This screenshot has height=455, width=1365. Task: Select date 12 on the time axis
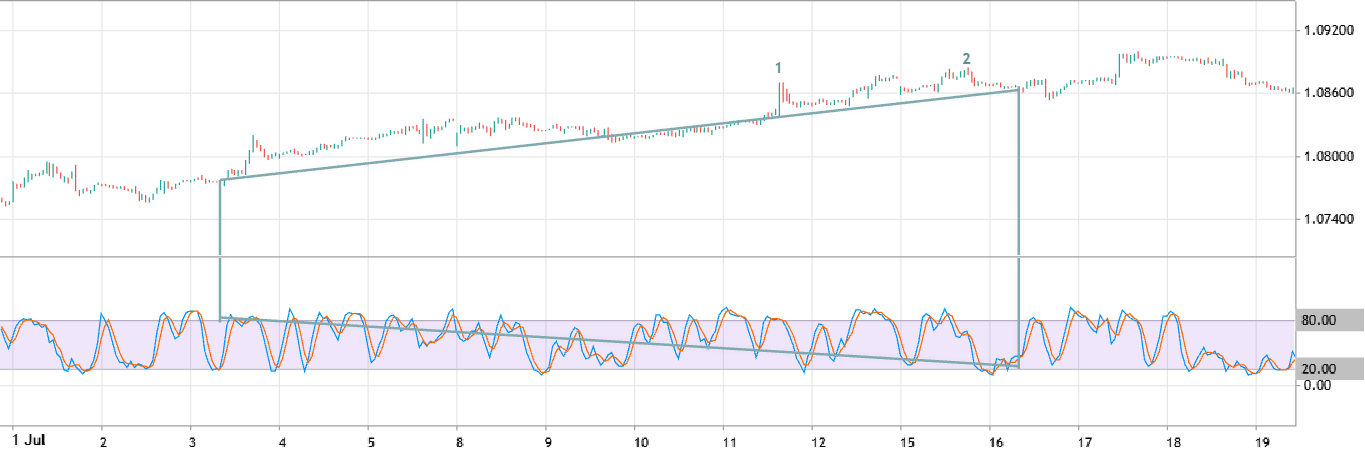(818, 440)
